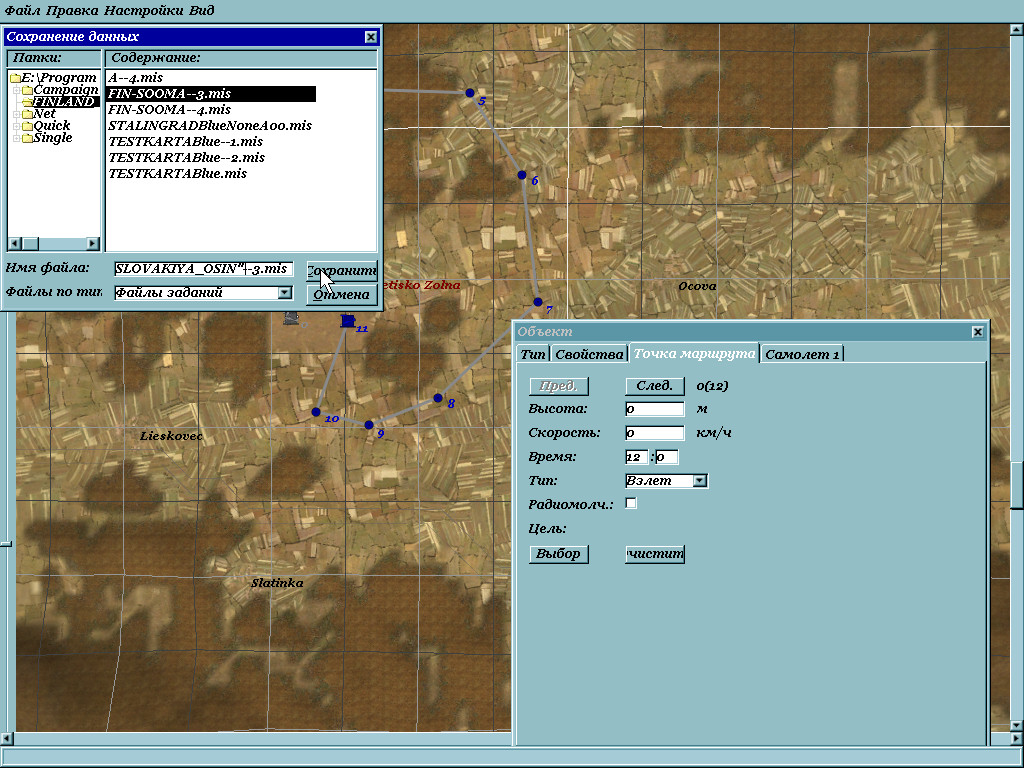Select file A--4.mis
Screen dimensions: 1024x768
136,78
